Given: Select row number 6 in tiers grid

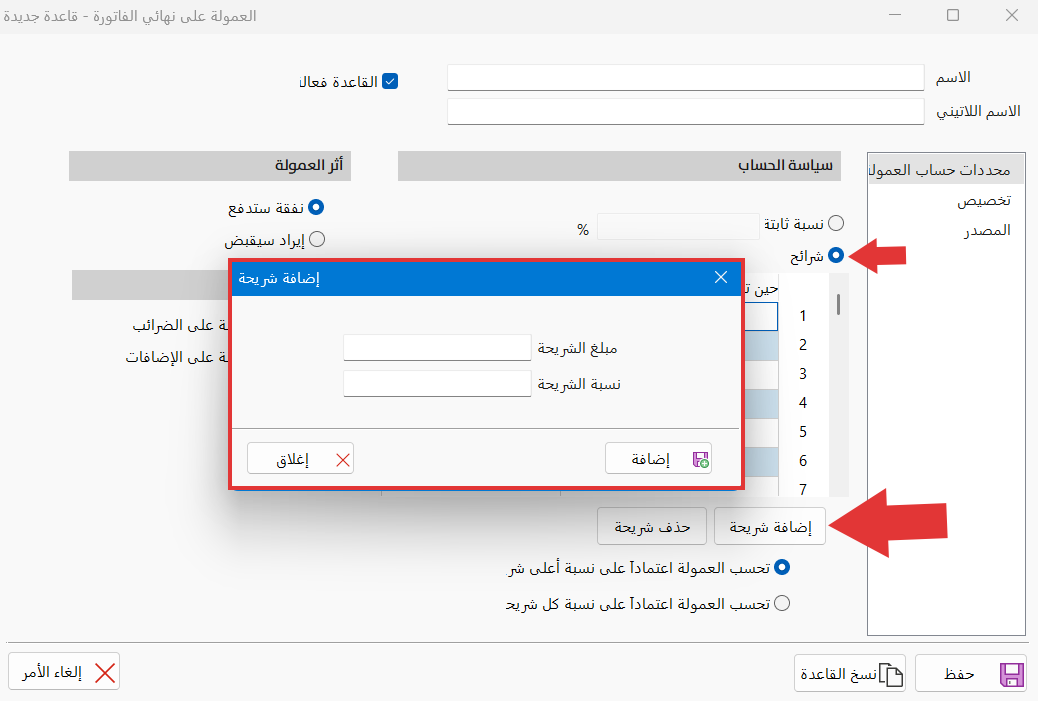Looking at the screenshot, I should coord(803,461).
